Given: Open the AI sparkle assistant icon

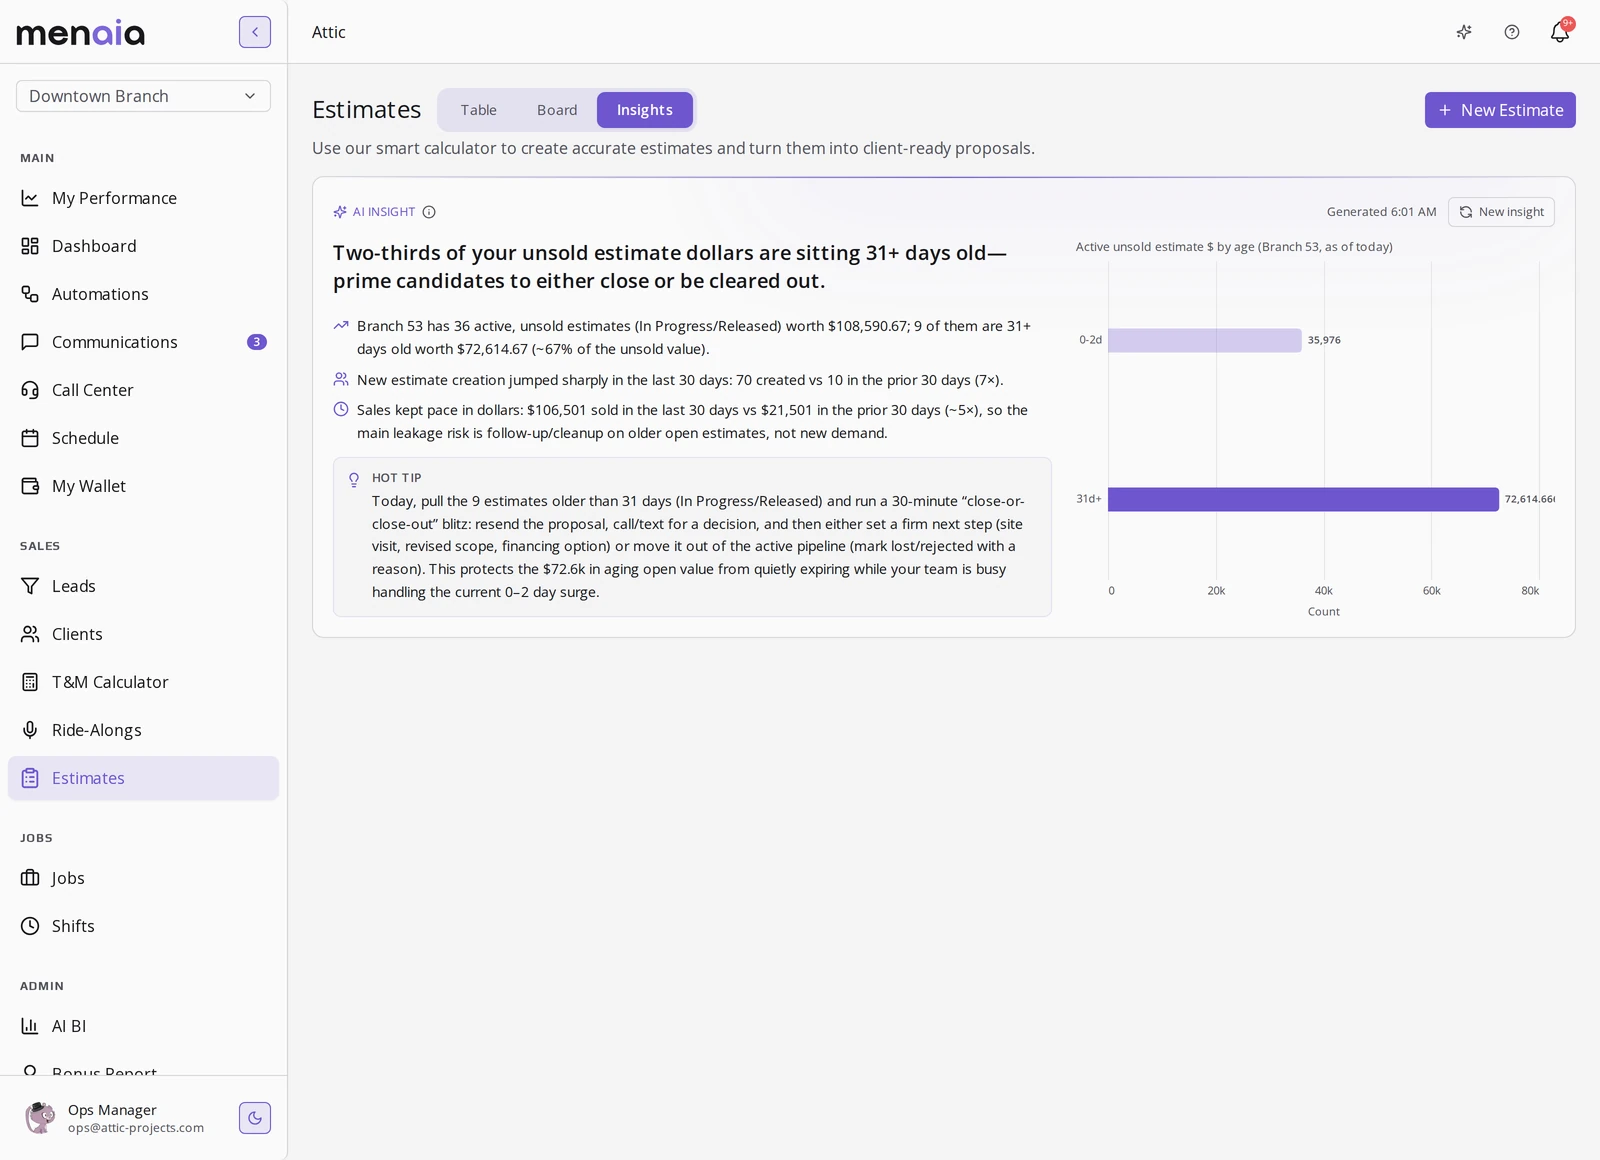Looking at the screenshot, I should click(x=1464, y=32).
